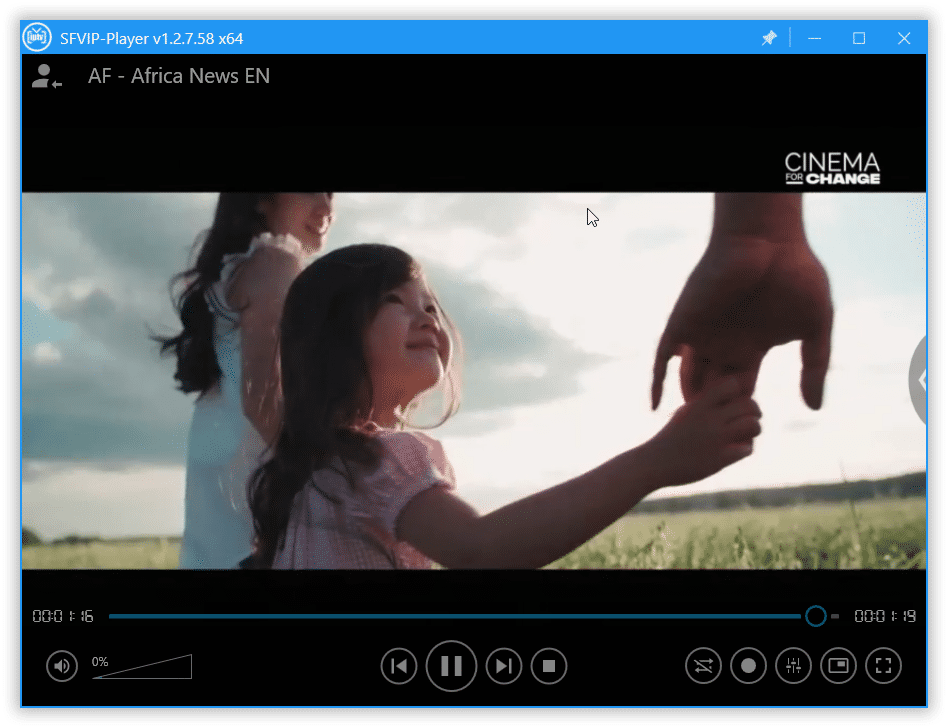Enter fullscreen mode

click(x=883, y=666)
